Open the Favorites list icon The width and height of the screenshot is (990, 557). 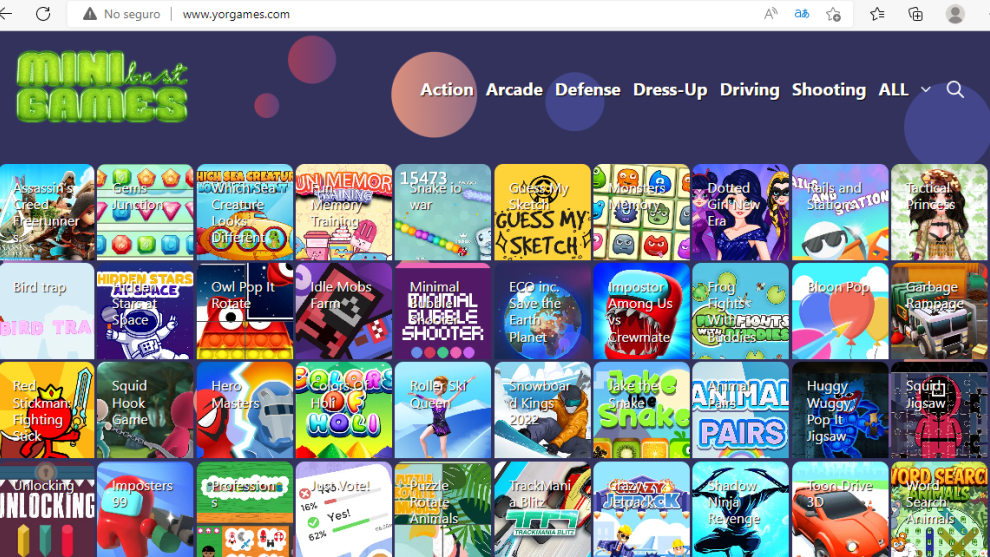[x=877, y=14]
